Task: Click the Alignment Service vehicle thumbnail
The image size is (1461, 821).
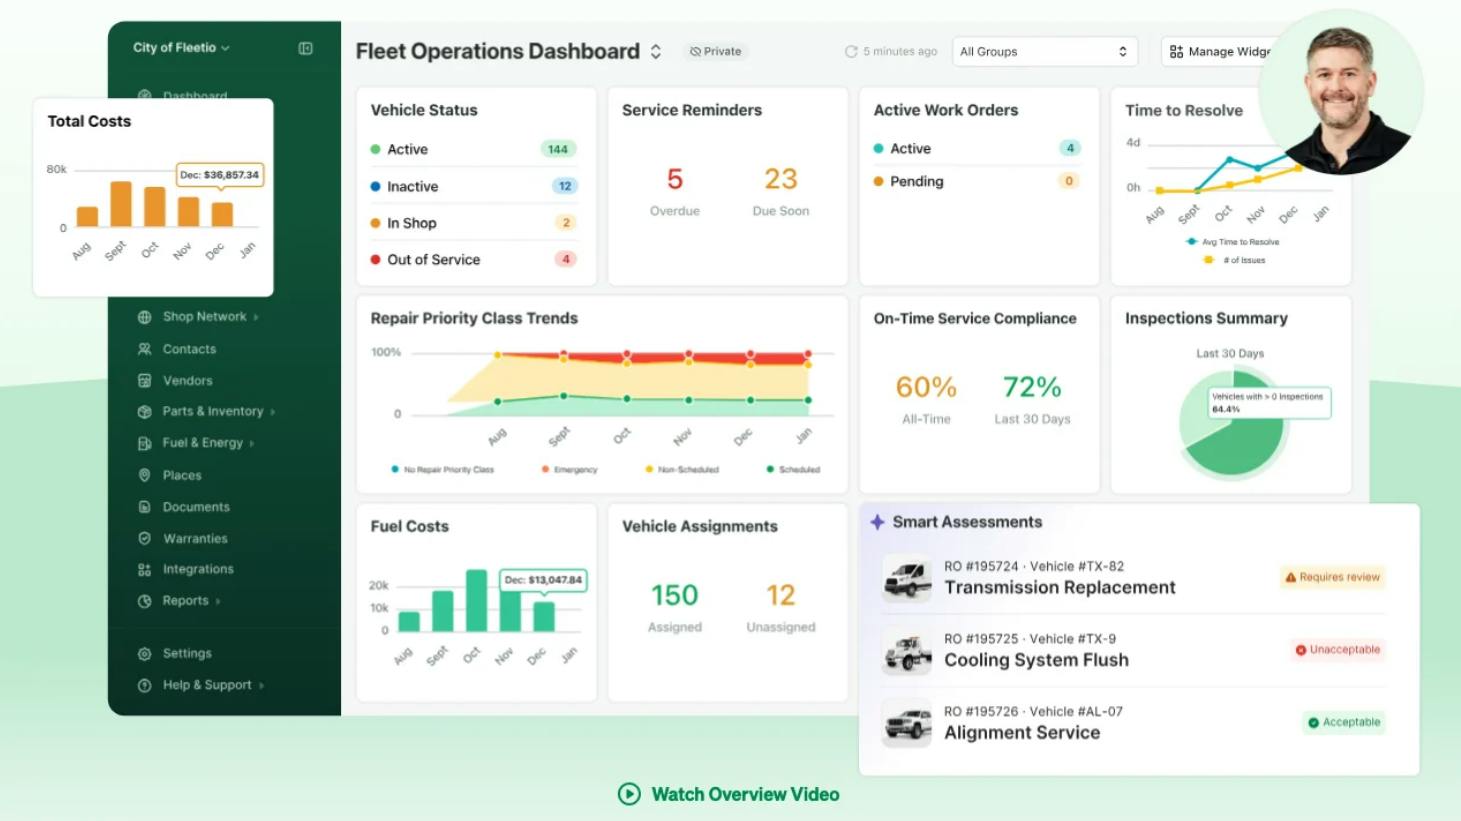Action: pos(907,723)
